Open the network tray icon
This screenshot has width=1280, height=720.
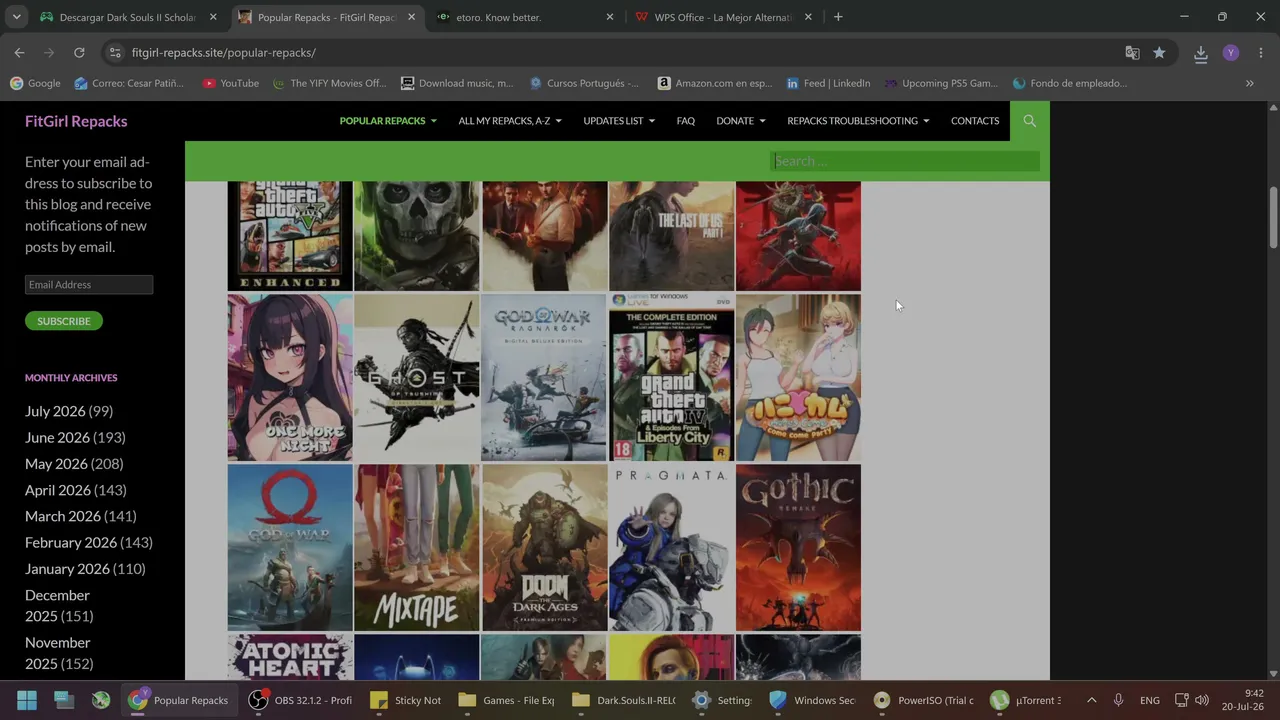[1181, 700]
